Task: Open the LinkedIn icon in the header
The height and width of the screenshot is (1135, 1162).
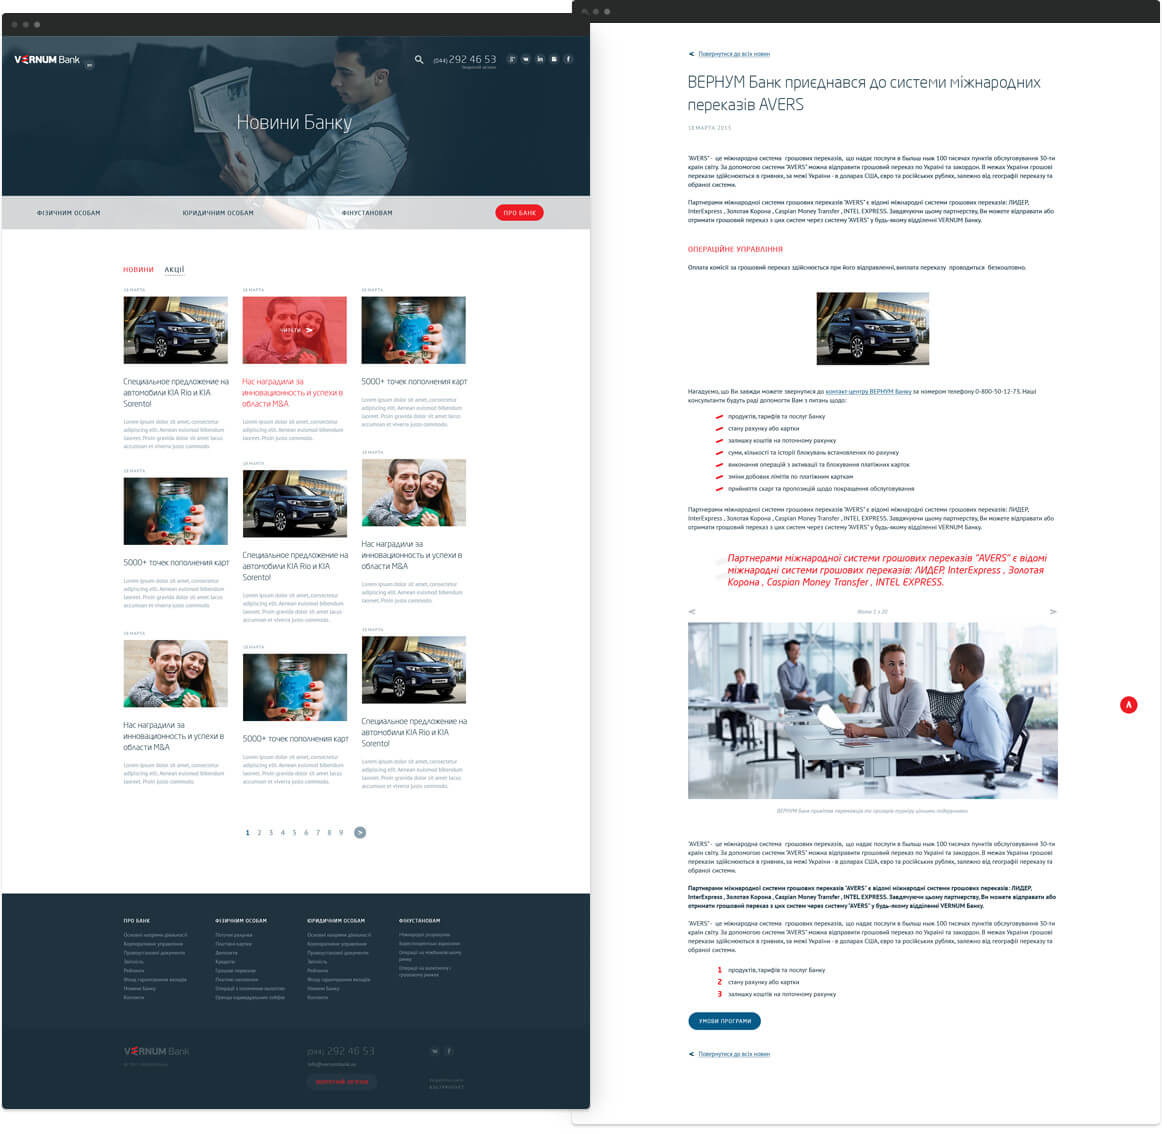Action: tap(540, 59)
